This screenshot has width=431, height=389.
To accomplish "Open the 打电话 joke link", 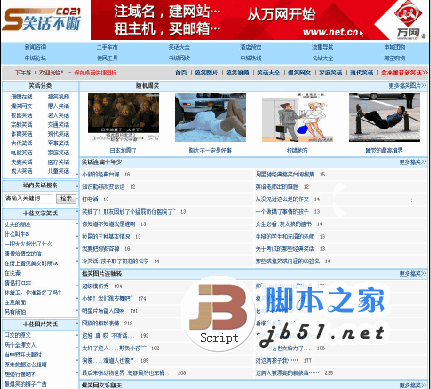I will click(90, 199).
